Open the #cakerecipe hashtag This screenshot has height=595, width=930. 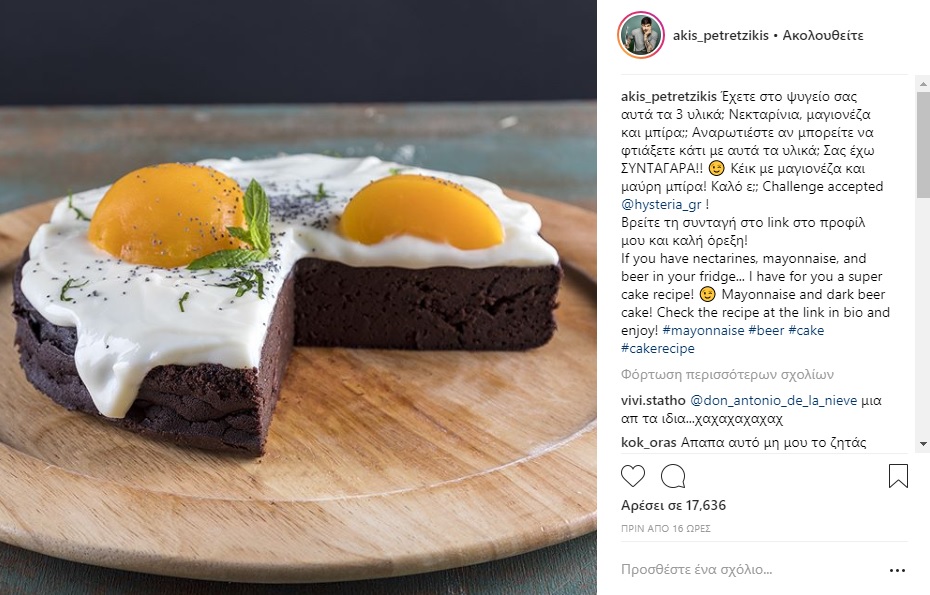(658, 348)
